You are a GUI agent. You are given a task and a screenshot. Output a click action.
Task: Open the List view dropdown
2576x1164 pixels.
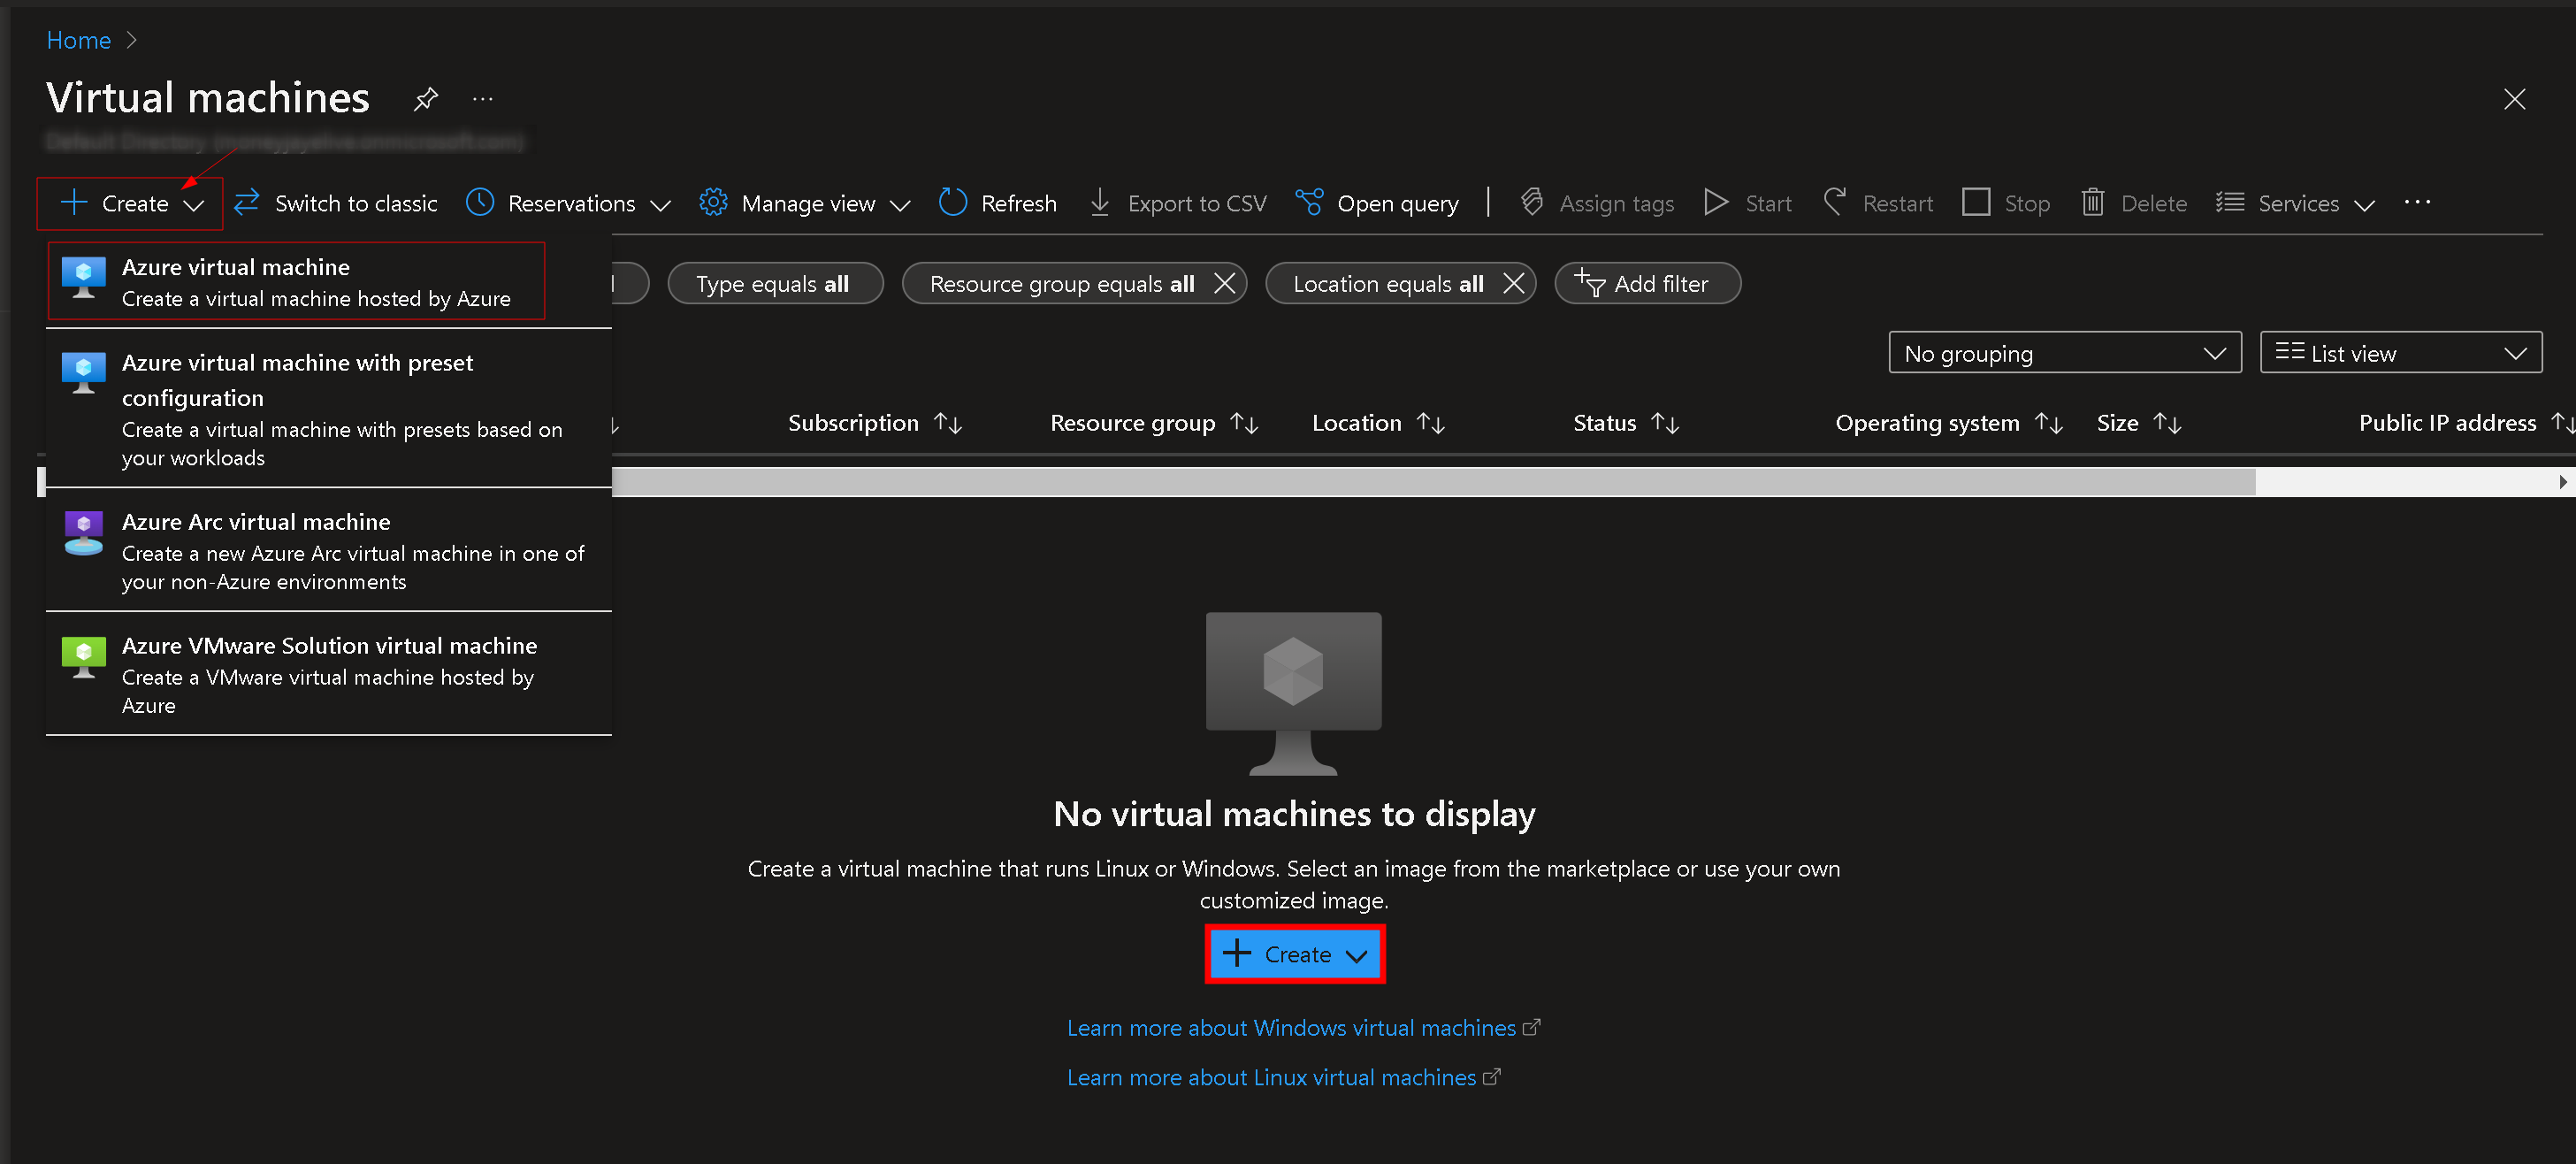point(2400,353)
